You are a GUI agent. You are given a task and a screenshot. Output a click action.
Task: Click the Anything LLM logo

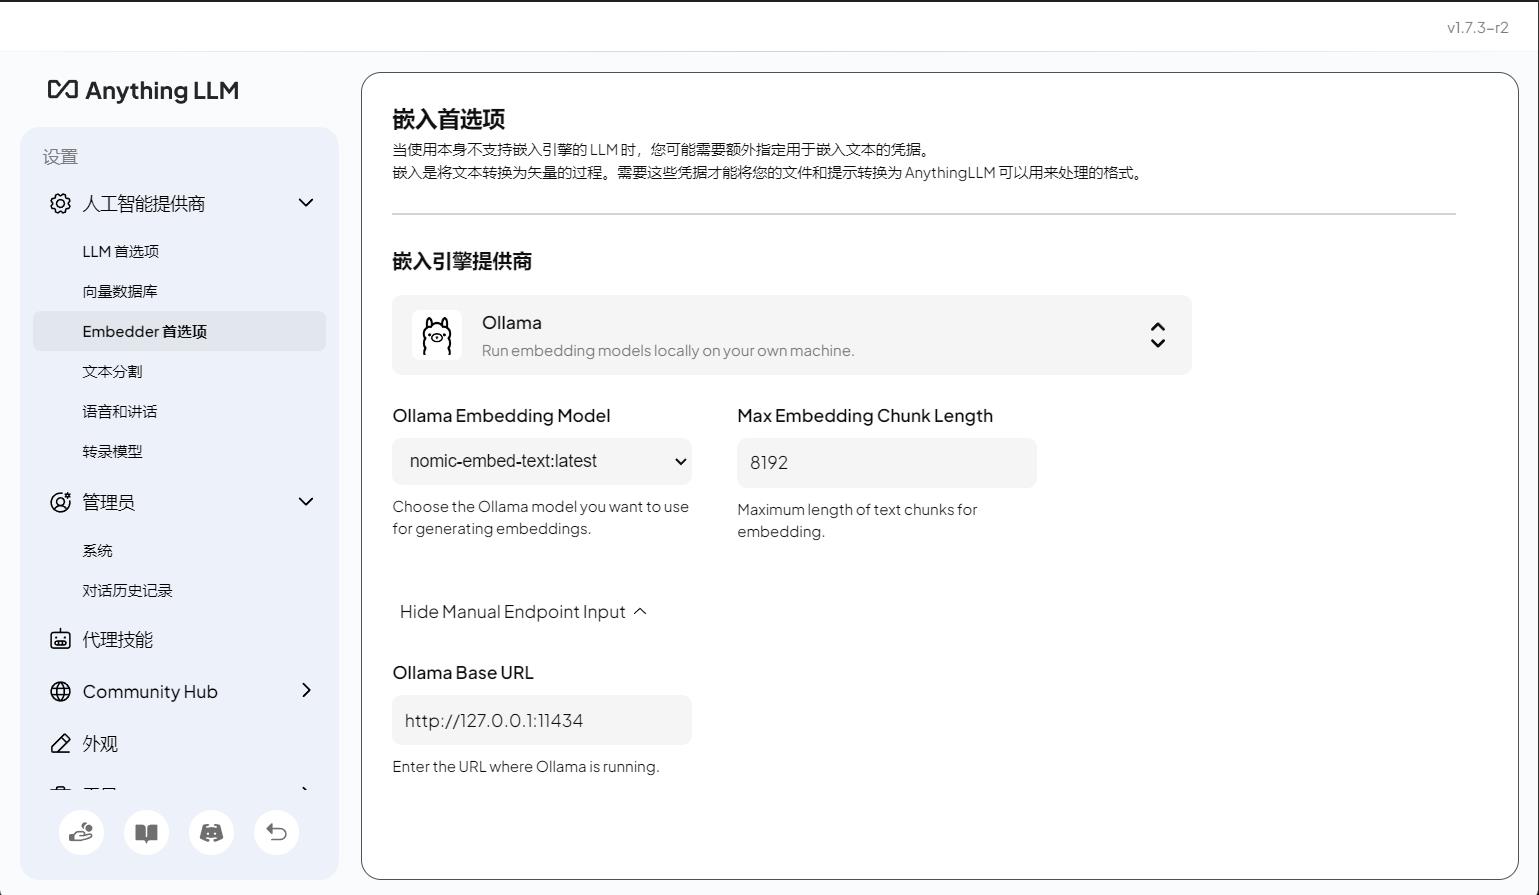click(x=143, y=90)
